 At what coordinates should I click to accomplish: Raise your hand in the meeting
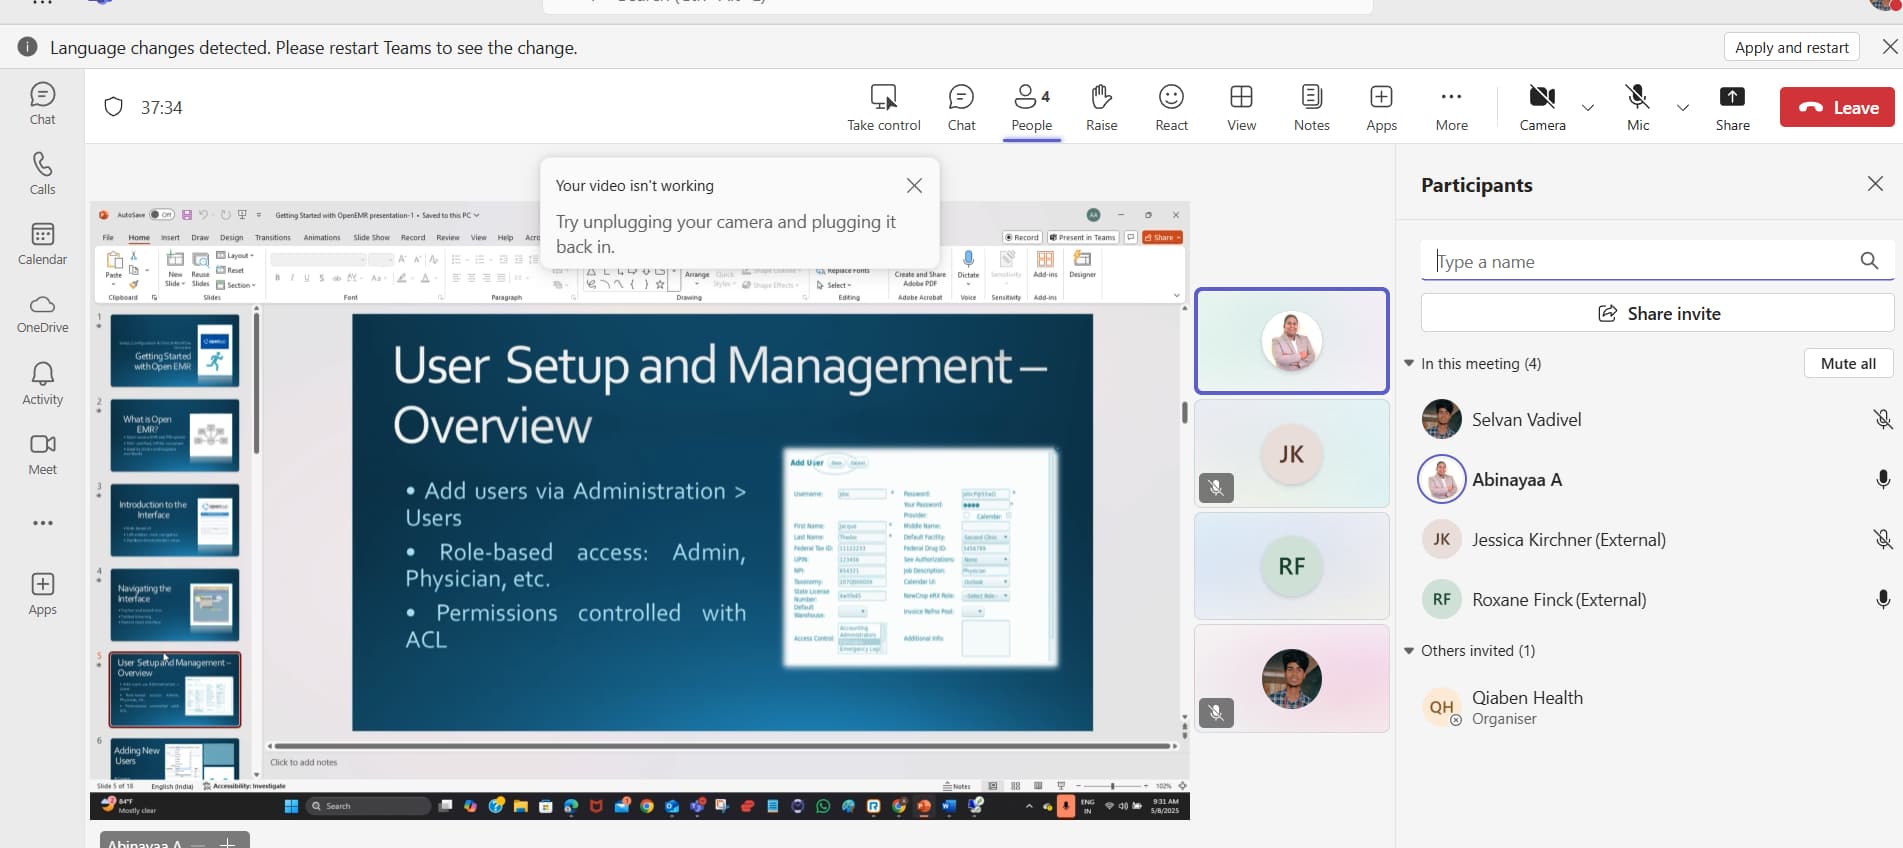(1101, 108)
